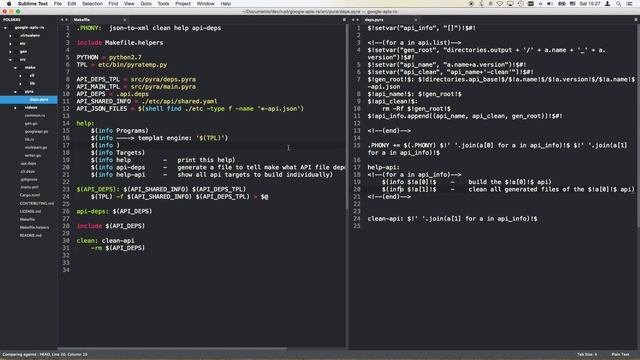The height and width of the screenshot is (360, 640).
Task: Click the green zoom window button
Action: (18, 11)
